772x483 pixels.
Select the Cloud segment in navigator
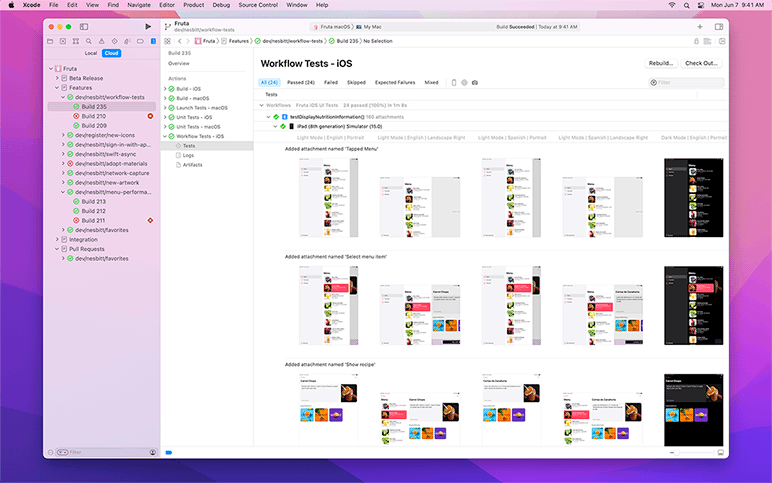(x=111, y=53)
